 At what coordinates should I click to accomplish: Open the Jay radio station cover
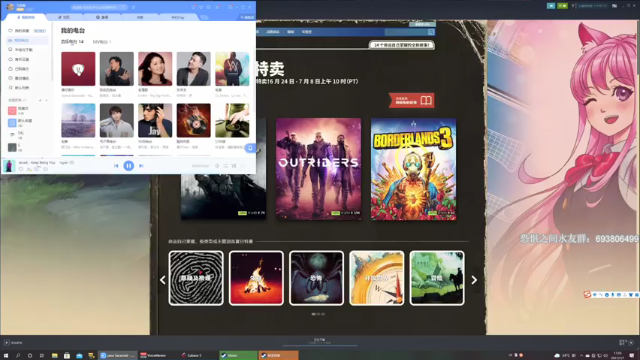pyautogui.click(x=155, y=120)
